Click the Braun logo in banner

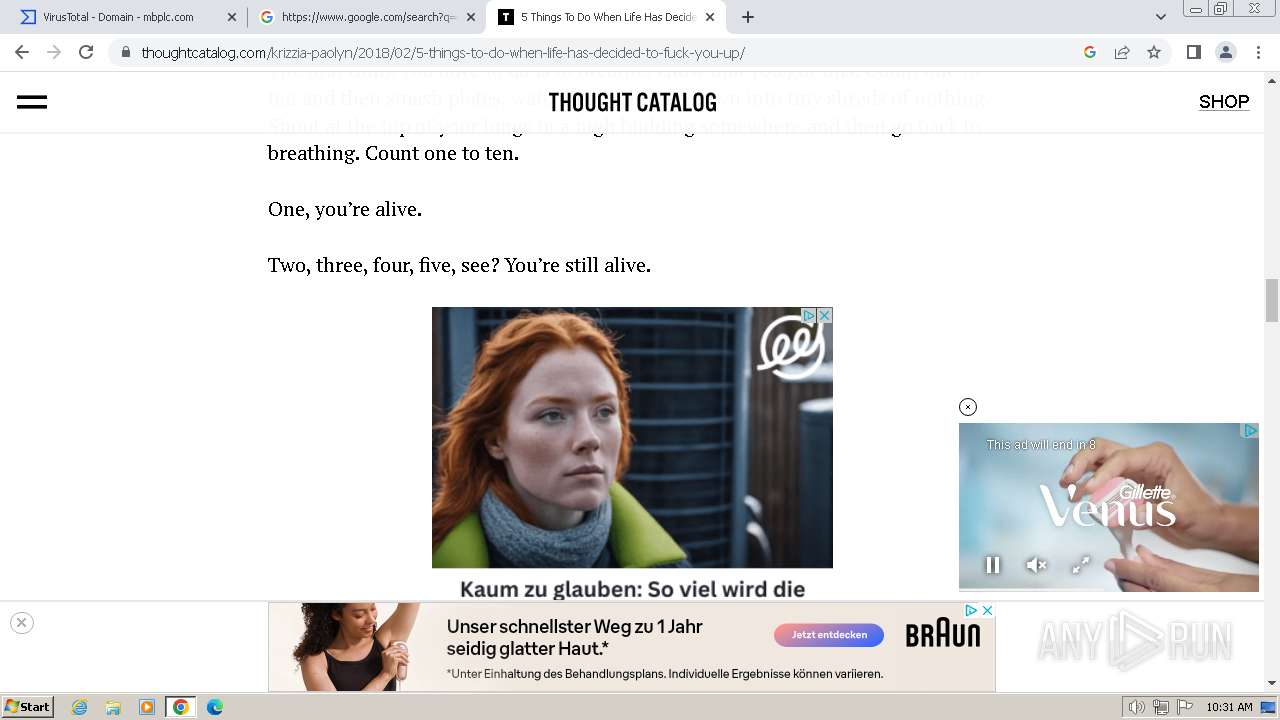pos(943,635)
